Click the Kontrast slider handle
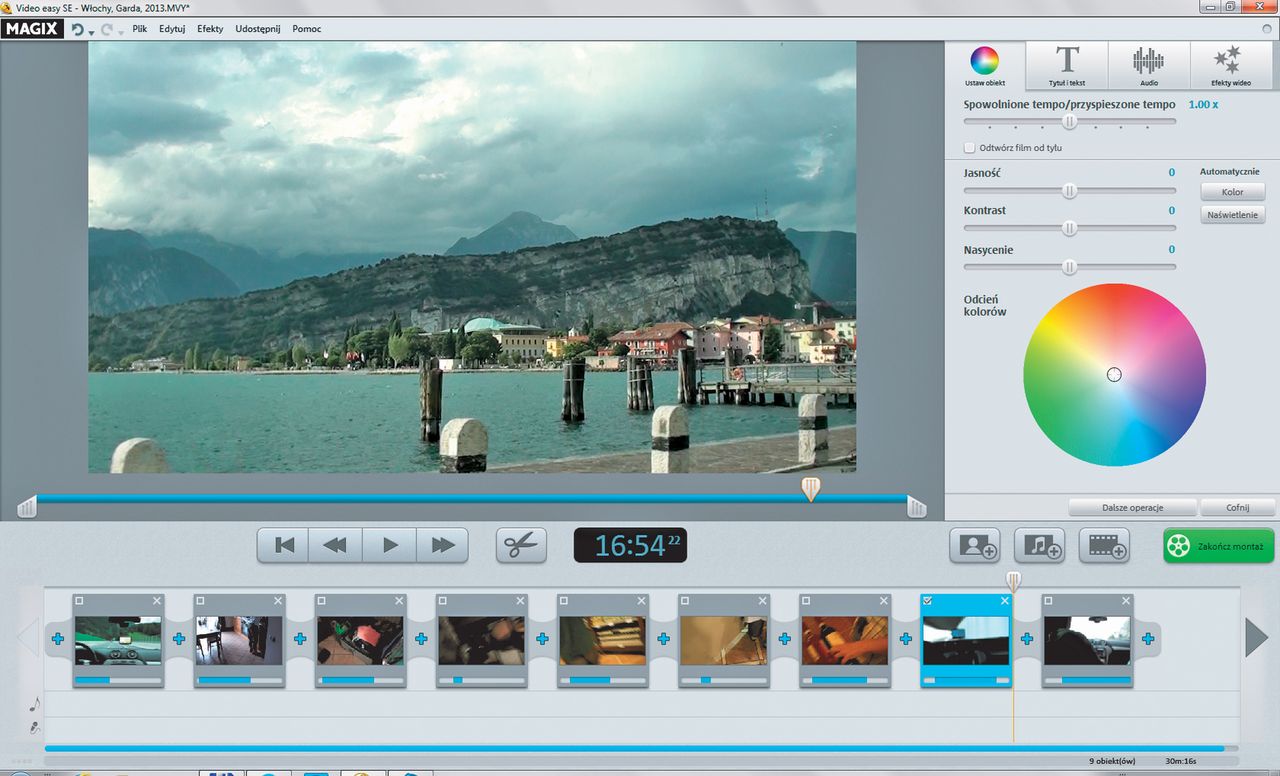Viewport: 1280px width, 776px height. 1070,228
